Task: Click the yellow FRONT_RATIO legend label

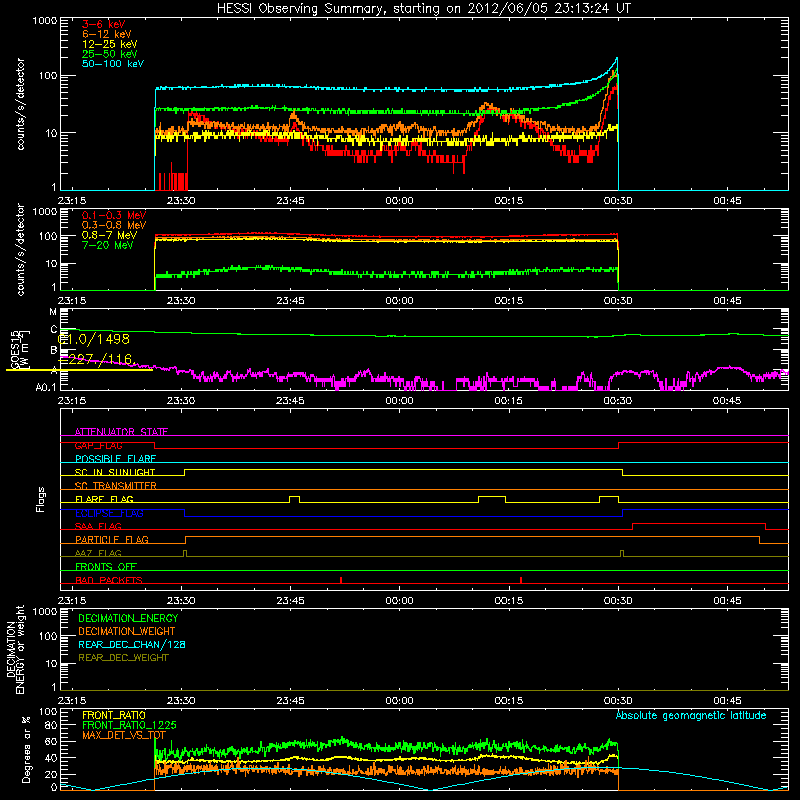Action: (114, 715)
